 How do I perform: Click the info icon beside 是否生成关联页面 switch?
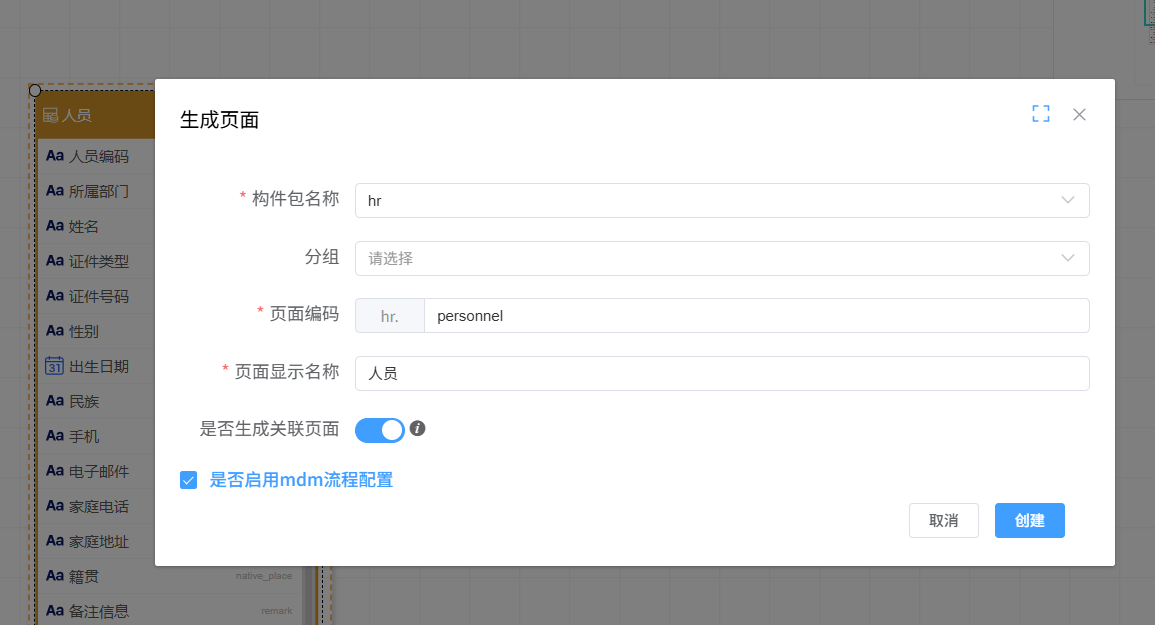pos(418,428)
